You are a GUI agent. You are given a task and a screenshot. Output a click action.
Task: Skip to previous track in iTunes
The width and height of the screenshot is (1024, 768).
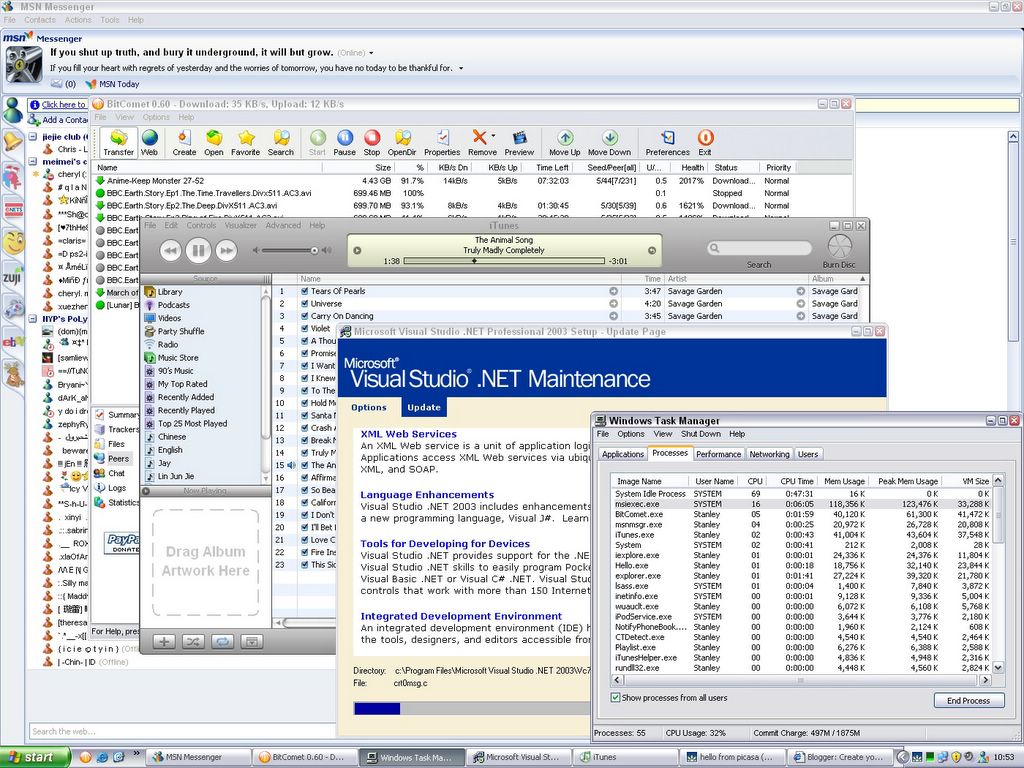pos(170,250)
